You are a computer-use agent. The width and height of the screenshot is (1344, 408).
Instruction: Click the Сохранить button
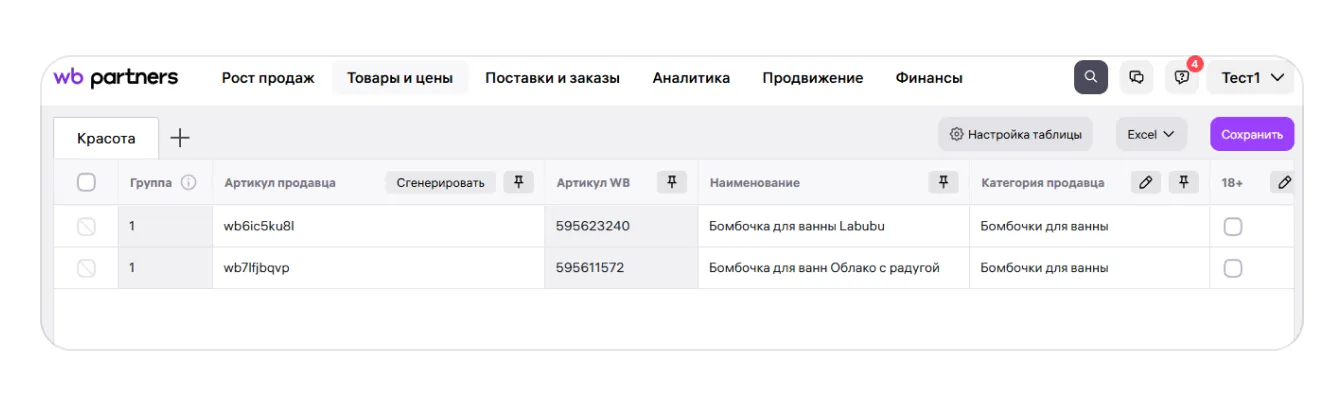click(1252, 134)
